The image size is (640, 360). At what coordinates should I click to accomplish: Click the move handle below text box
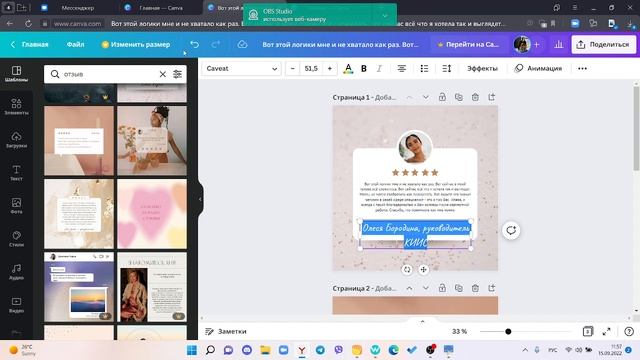click(424, 270)
